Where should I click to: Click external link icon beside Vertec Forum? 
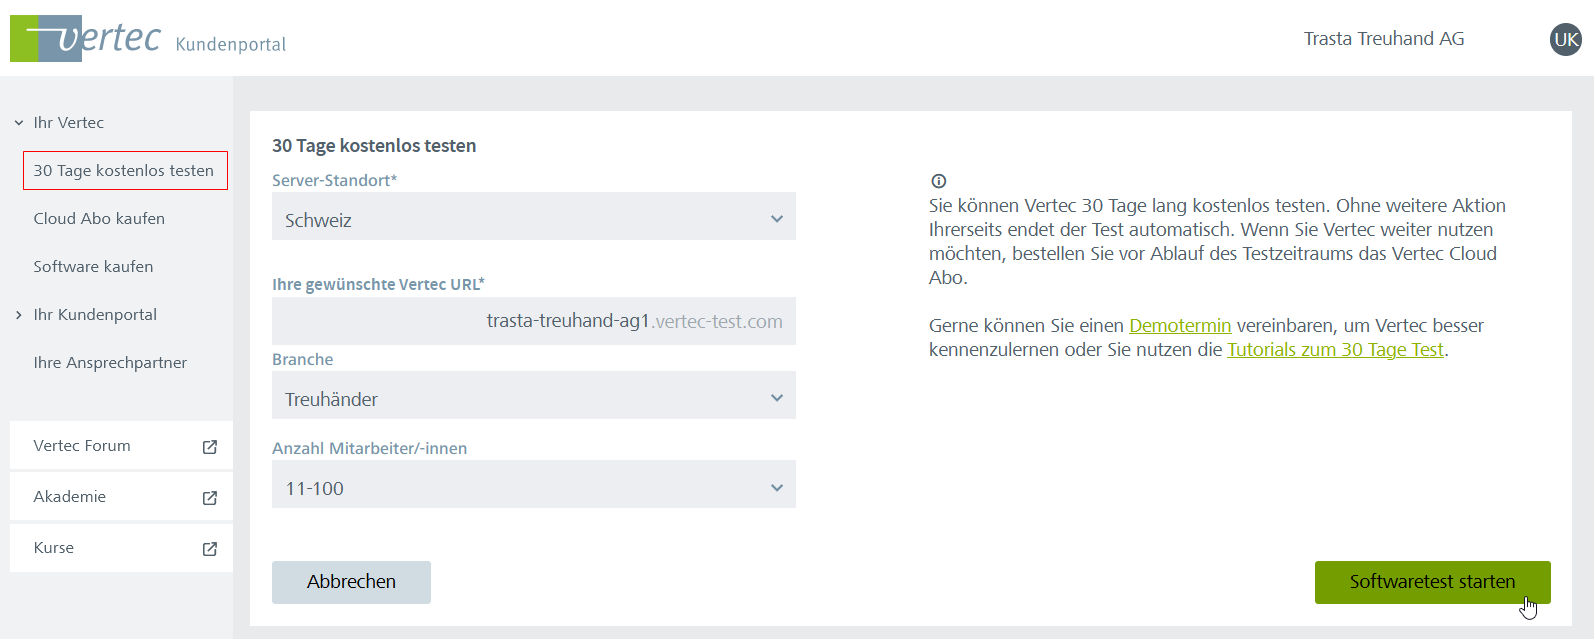click(210, 447)
